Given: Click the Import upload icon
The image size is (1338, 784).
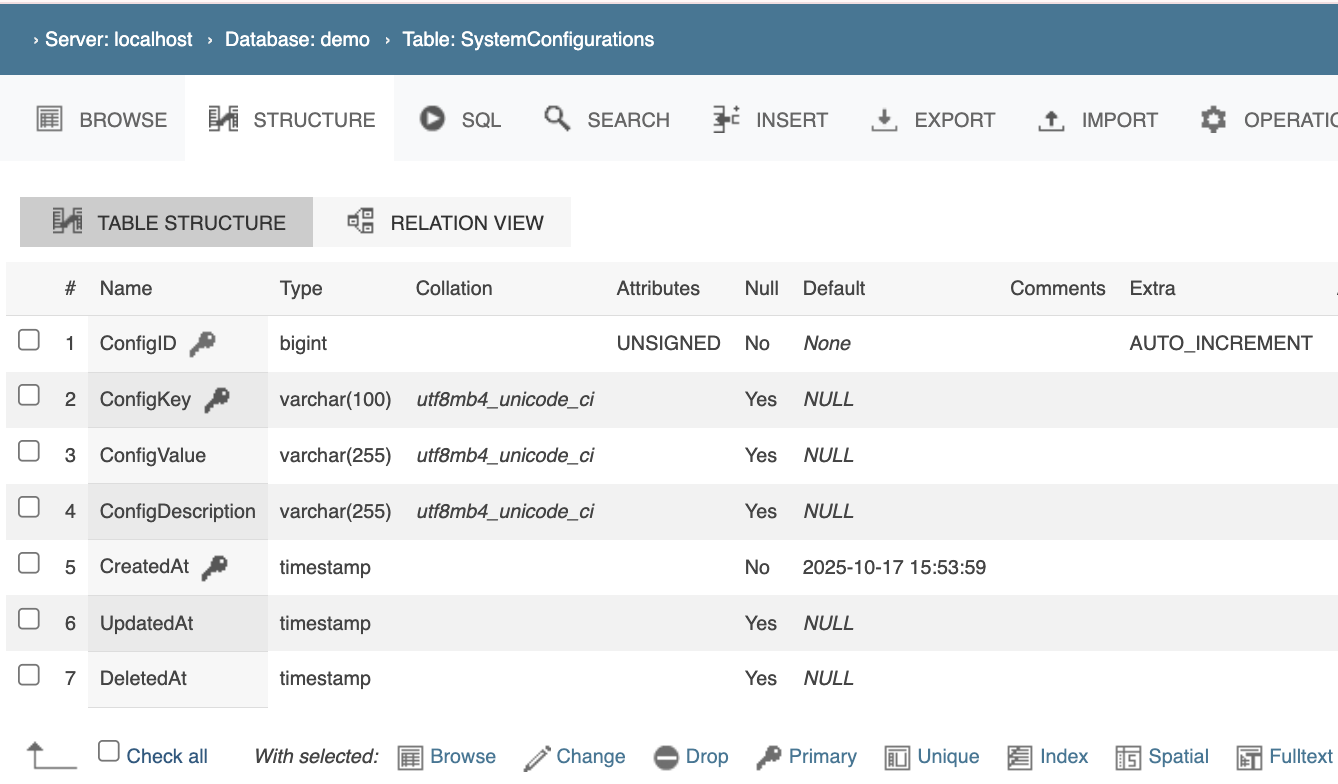Looking at the screenshot, I should 1050,120.
